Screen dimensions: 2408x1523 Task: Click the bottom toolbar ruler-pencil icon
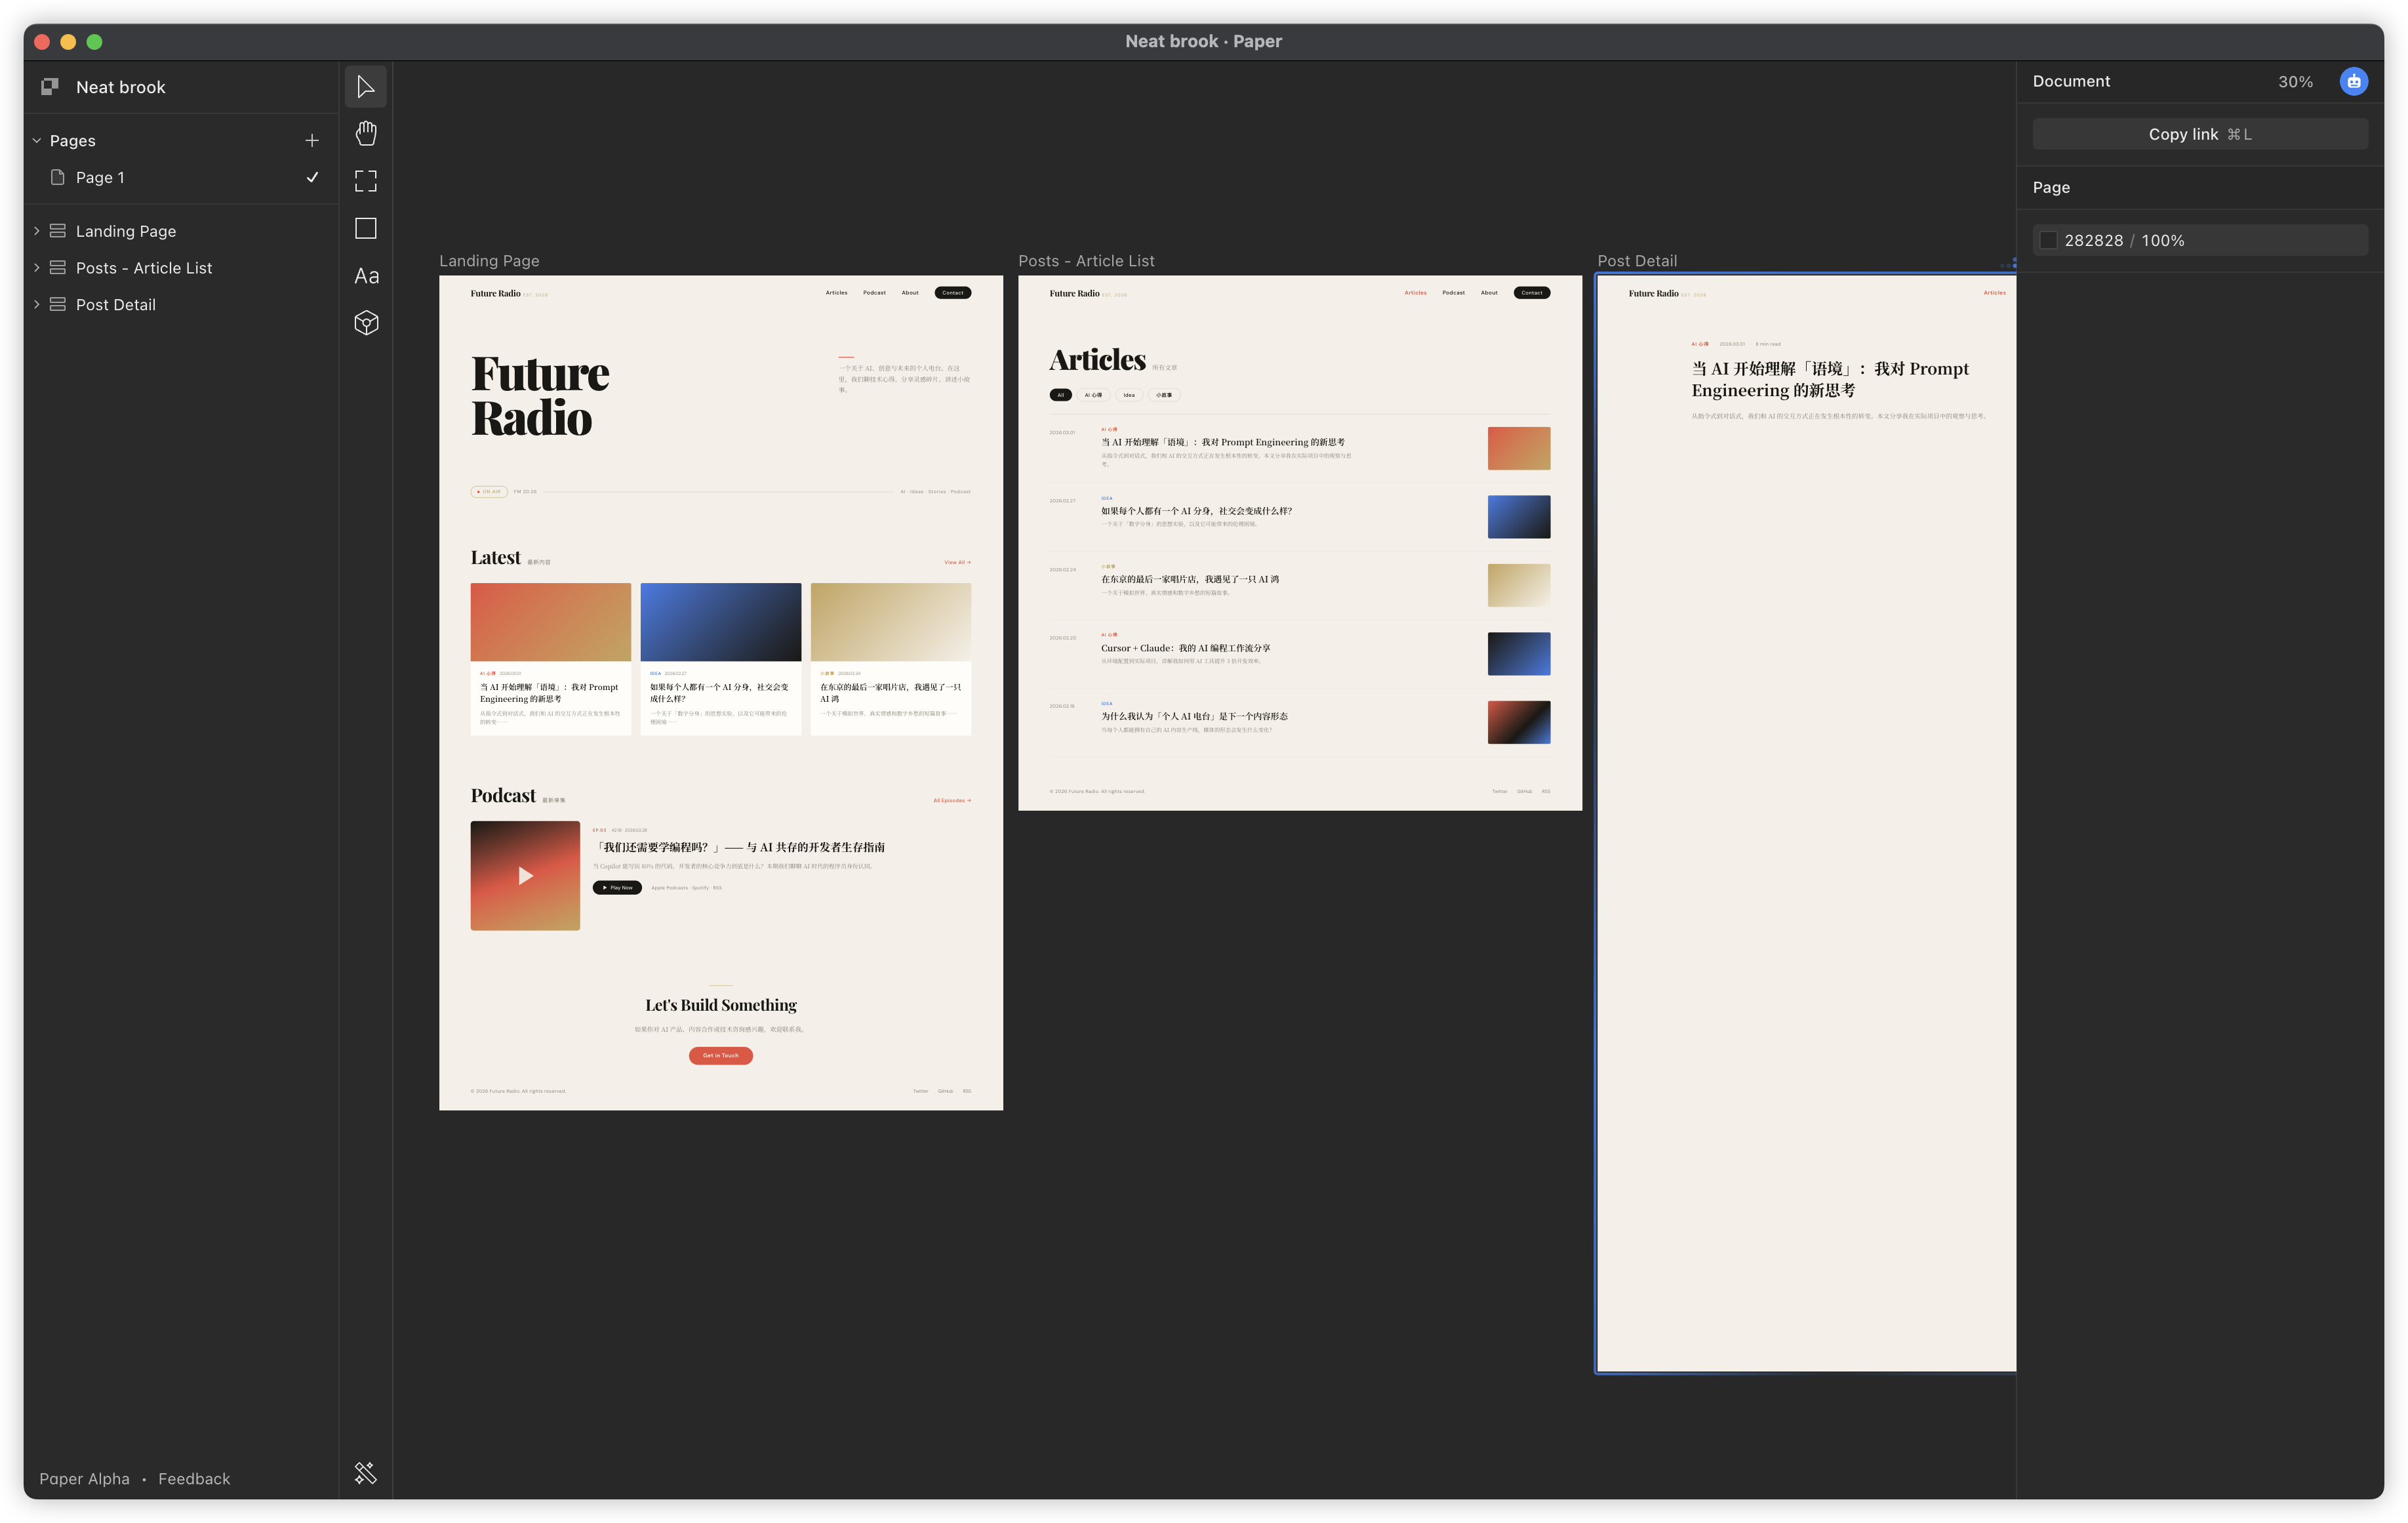(x=366, y=1472)
